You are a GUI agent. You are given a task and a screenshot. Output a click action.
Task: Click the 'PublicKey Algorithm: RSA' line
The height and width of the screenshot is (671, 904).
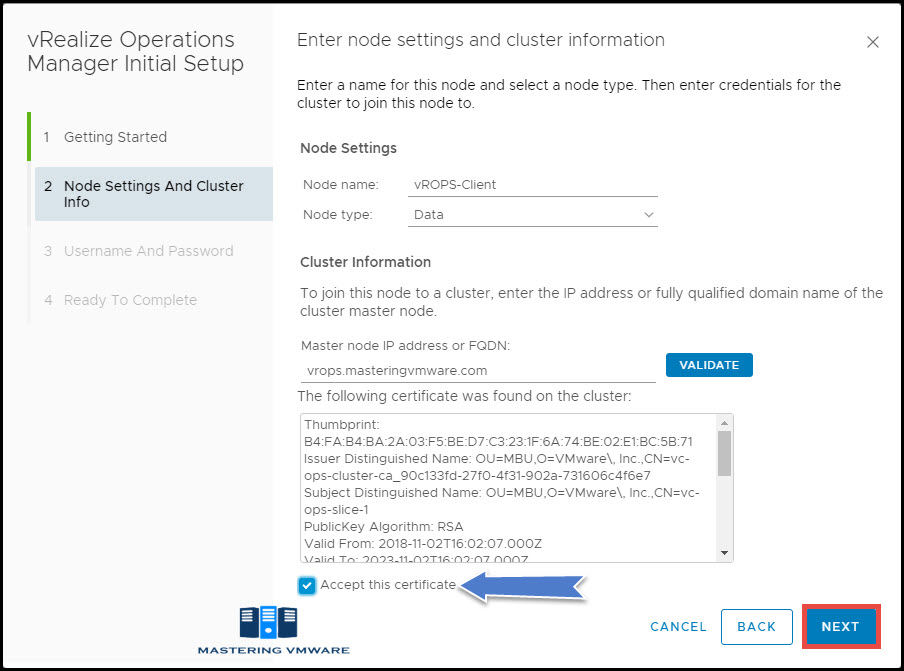tap(383, 527)
